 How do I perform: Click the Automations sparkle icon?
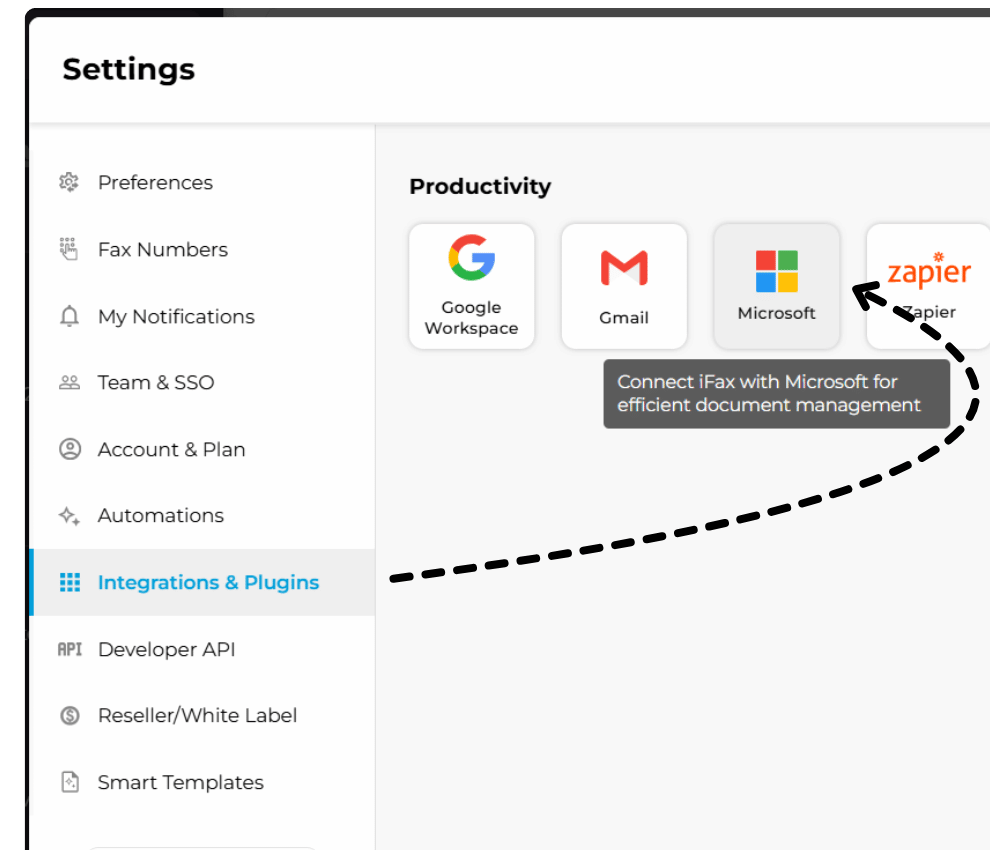69,515
